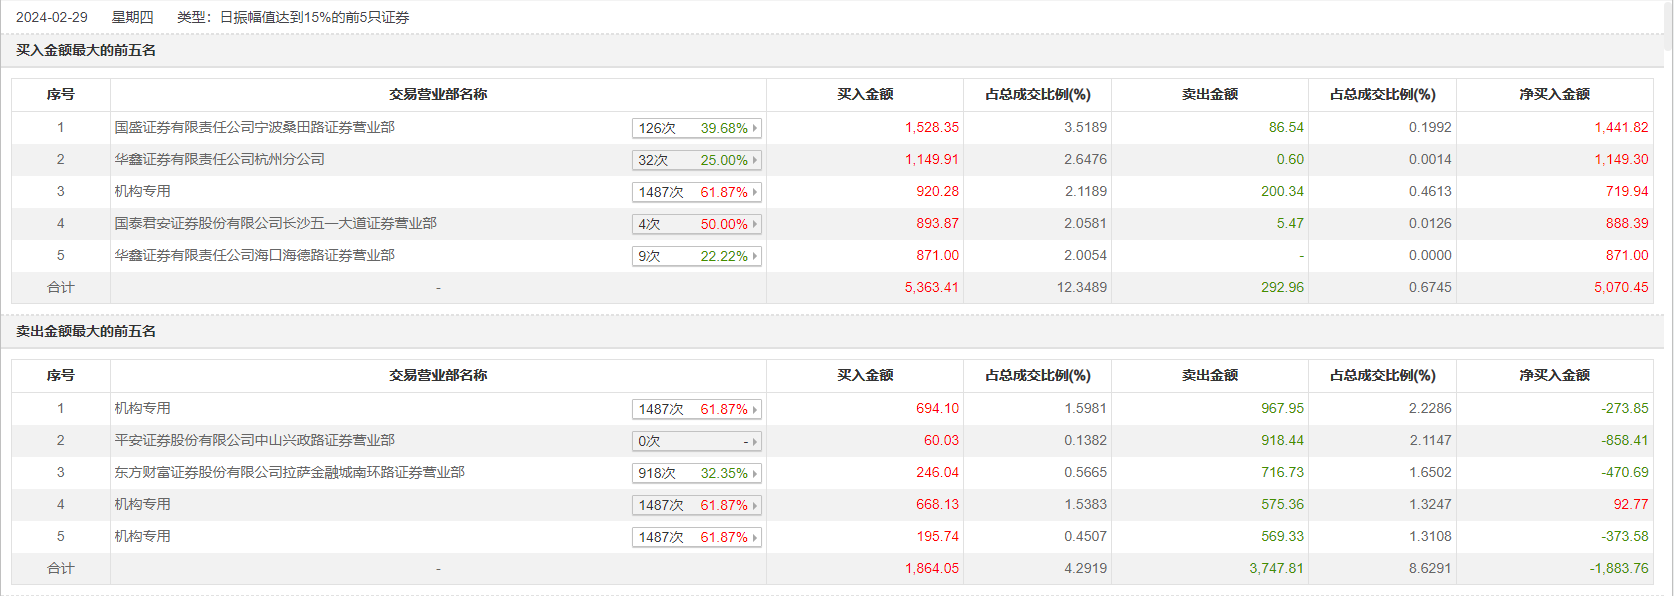Viewport: 1674px width, 596px height.
Task: Click the small arrow beside 50.00%
Action: (x=755, y=224)
